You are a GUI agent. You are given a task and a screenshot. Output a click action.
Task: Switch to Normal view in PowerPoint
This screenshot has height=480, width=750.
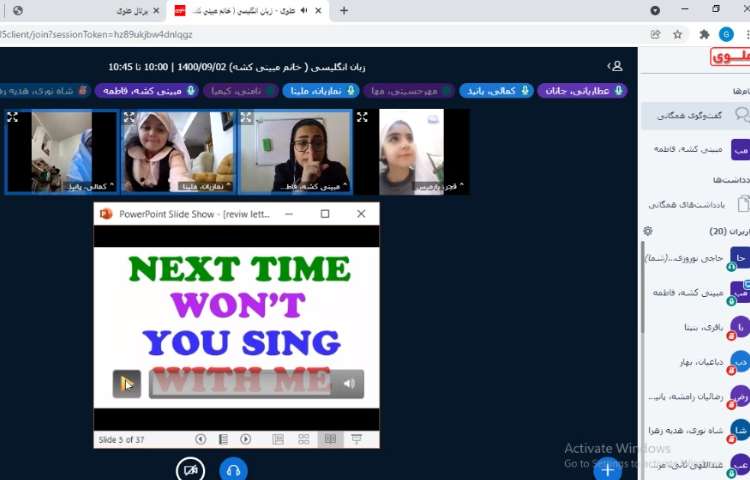click(x=278, y=439)
